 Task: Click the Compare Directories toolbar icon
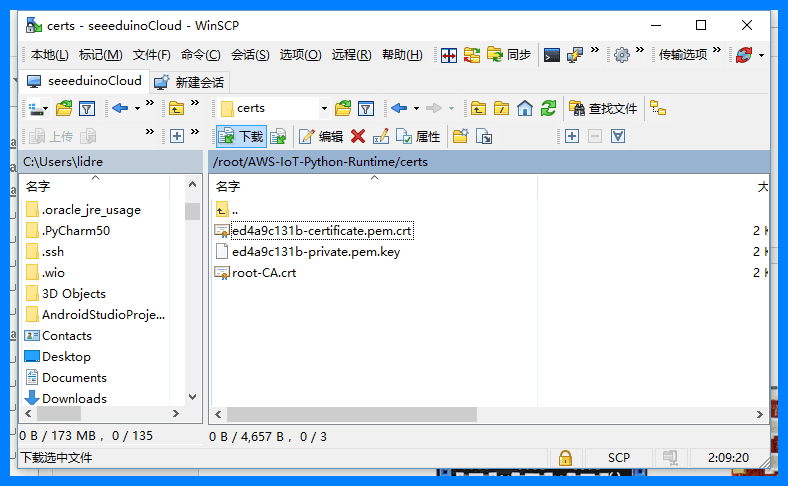[449, 55]
